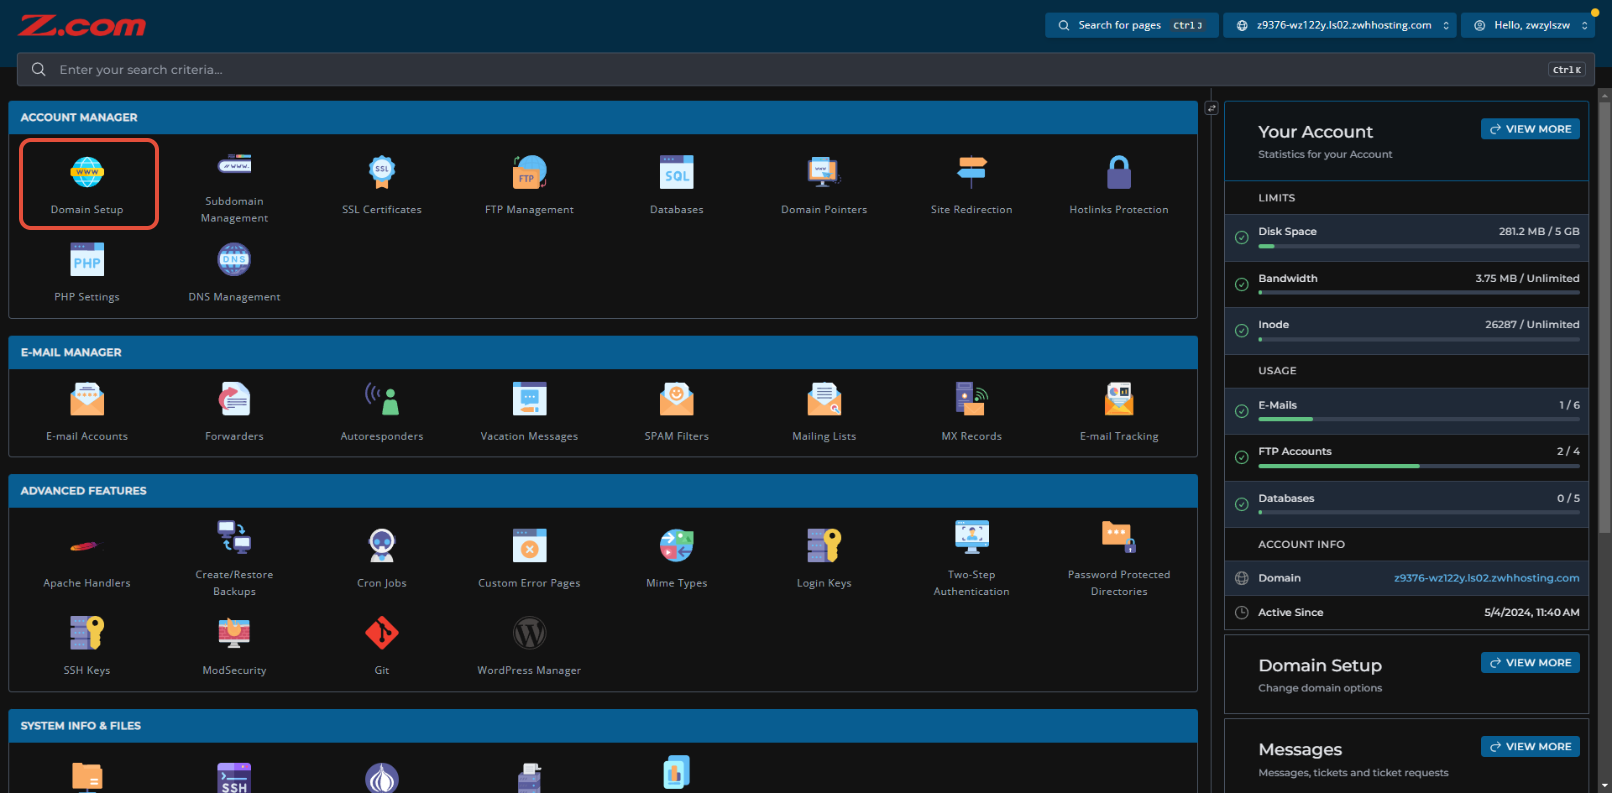Click the Account Manager section header

[x=603, y=117]
